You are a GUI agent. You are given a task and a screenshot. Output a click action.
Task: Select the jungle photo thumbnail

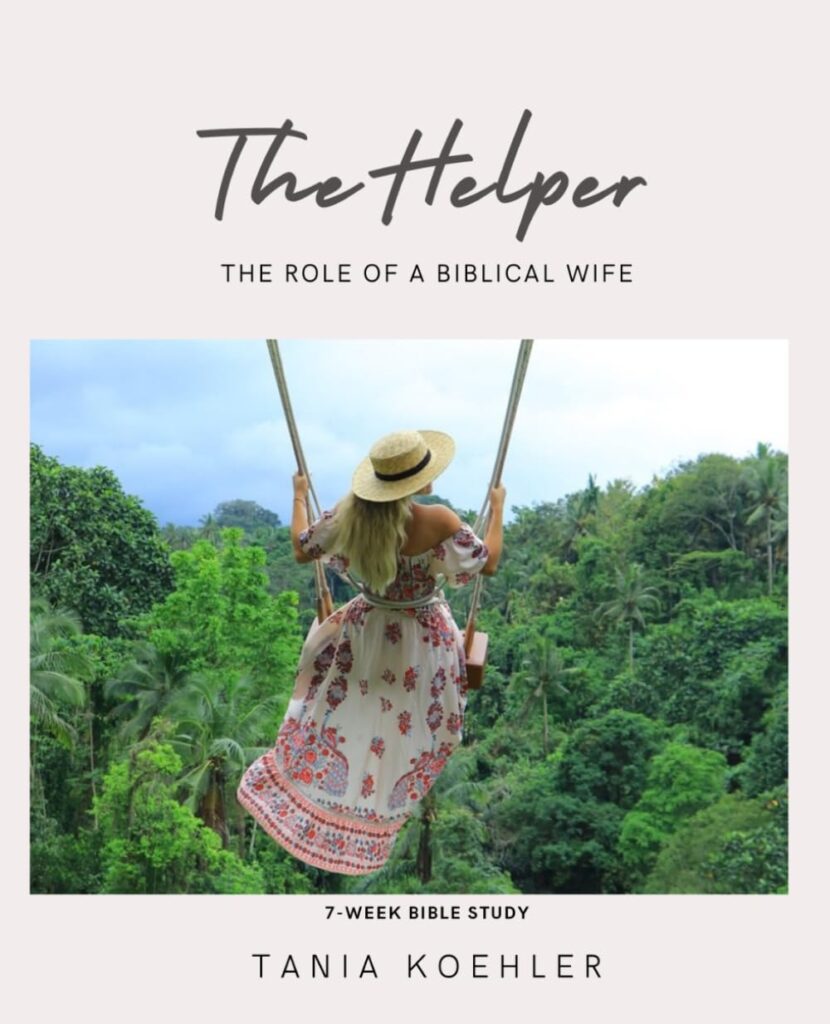point(409,616)
